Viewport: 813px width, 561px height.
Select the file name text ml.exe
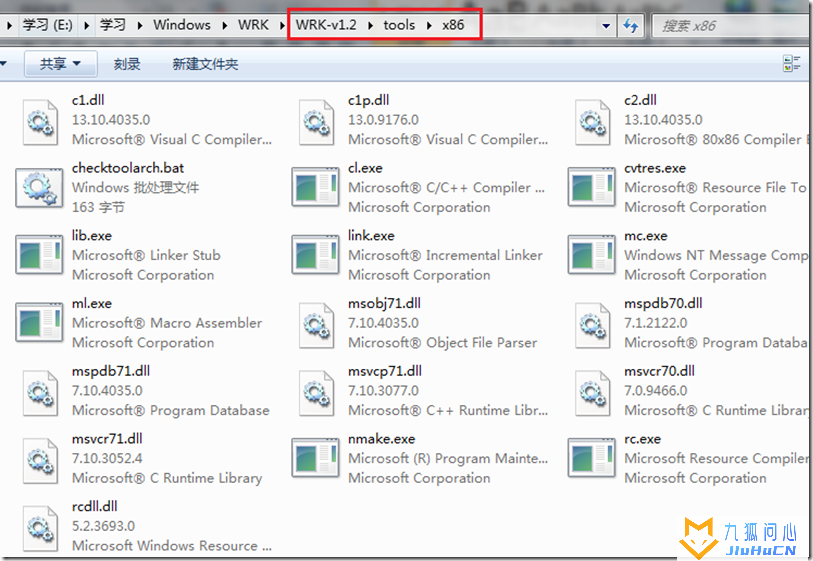(x=92, y=303)
